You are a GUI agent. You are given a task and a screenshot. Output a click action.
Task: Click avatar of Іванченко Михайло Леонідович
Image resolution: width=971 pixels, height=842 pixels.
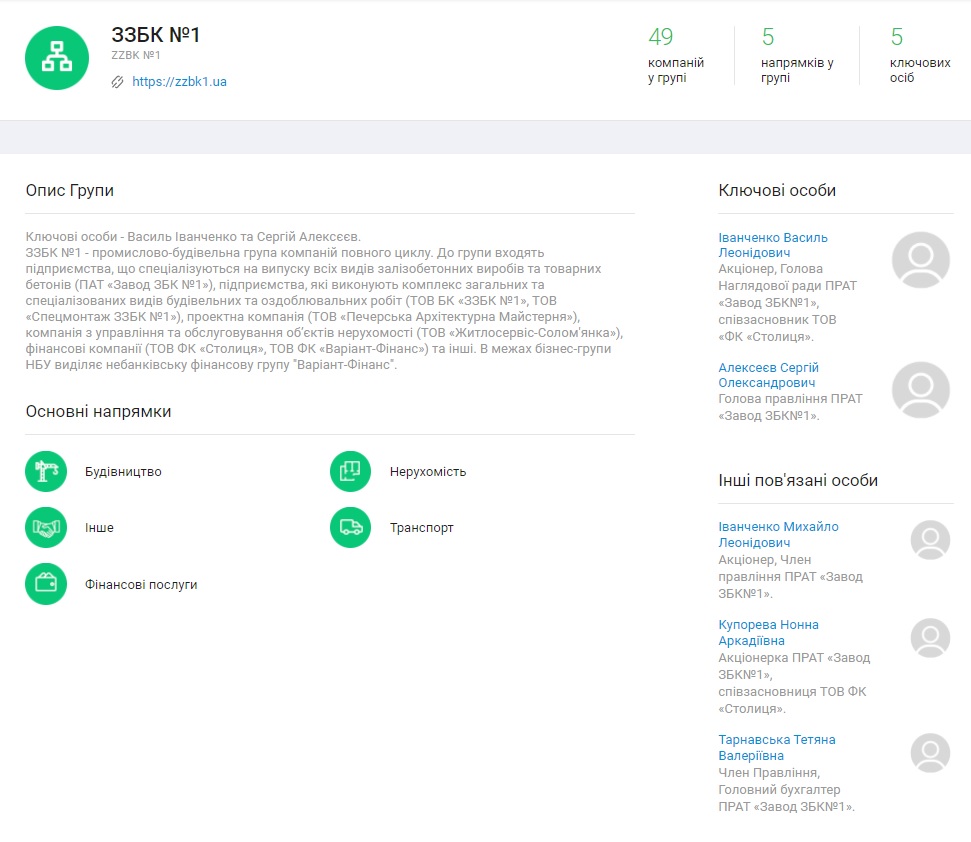(x=930, y=540)
